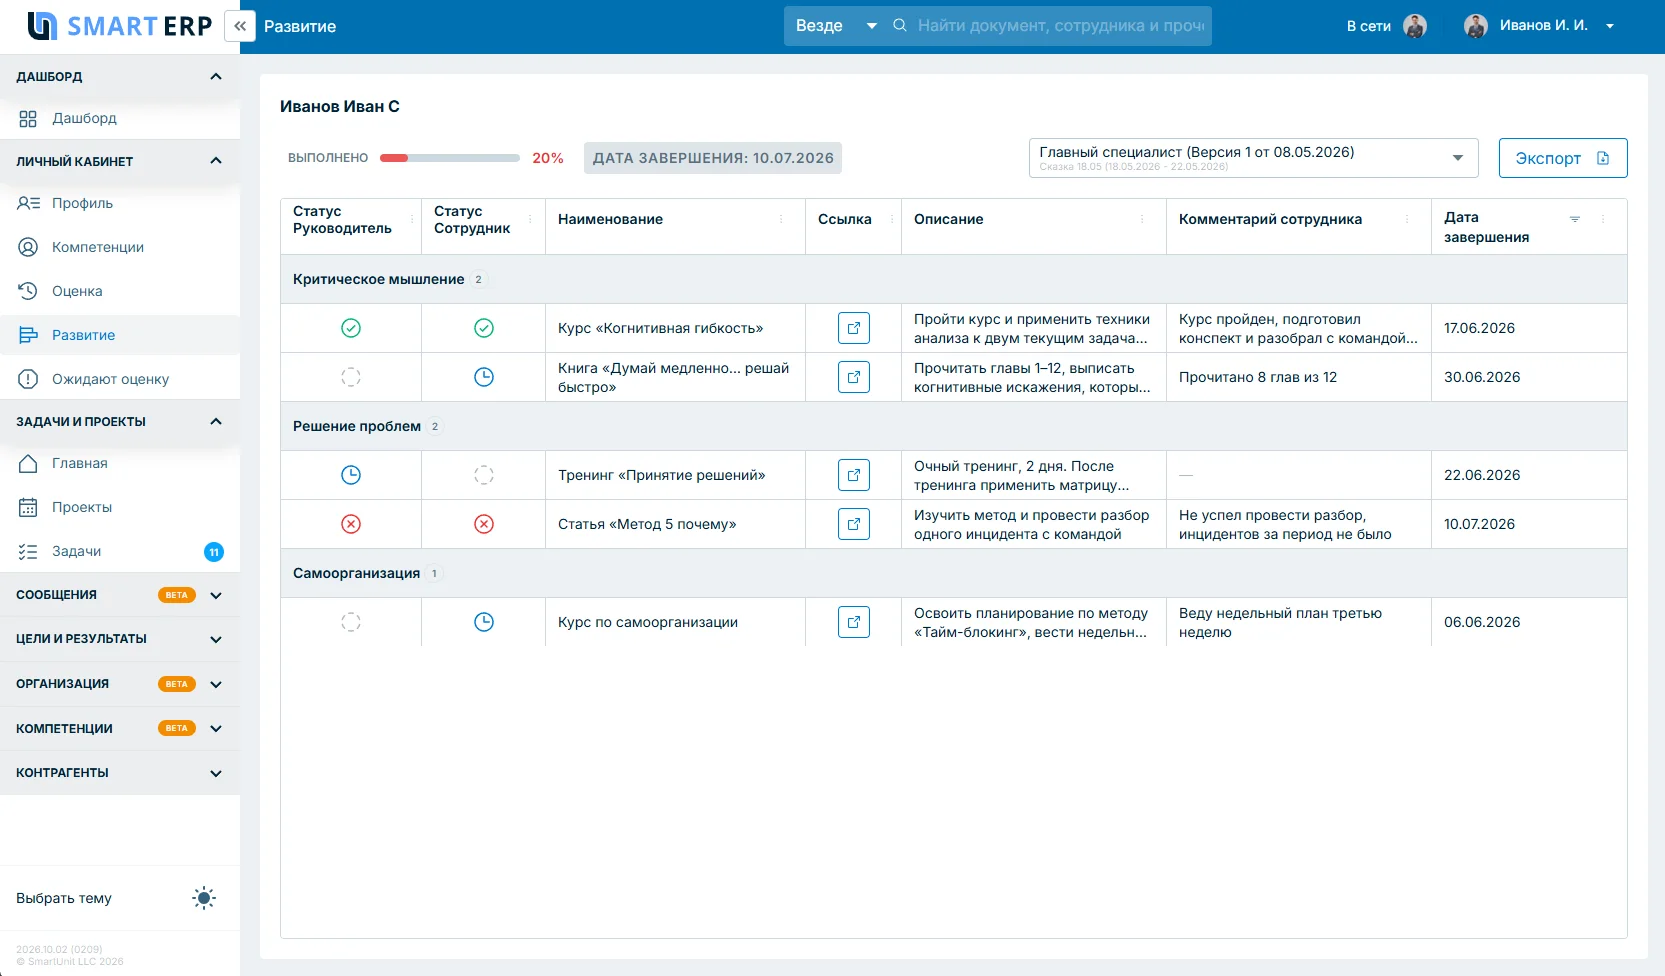Toggle theme with the sun icon
Image resolution: width=1665 pixels, height=976 pixels.
pyautogui.click(x=204, y=898)
